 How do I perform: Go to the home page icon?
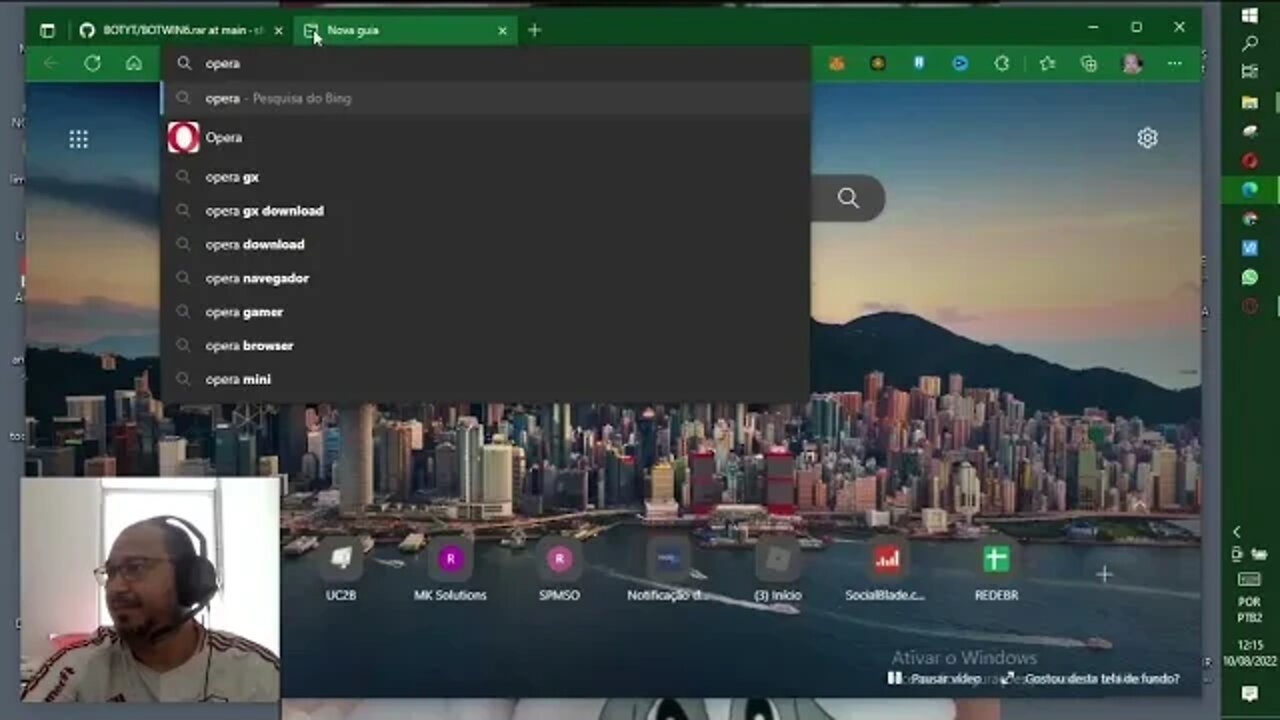coord(133,63)
